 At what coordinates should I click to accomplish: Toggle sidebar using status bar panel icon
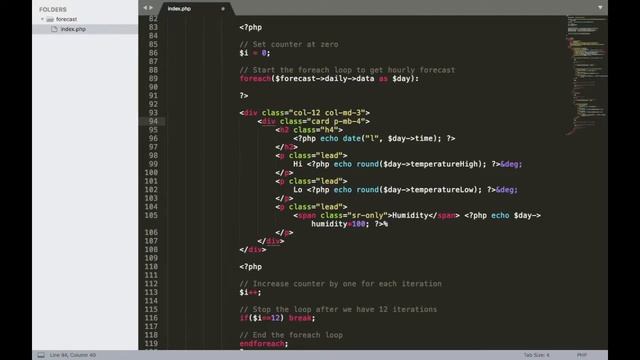41,355
